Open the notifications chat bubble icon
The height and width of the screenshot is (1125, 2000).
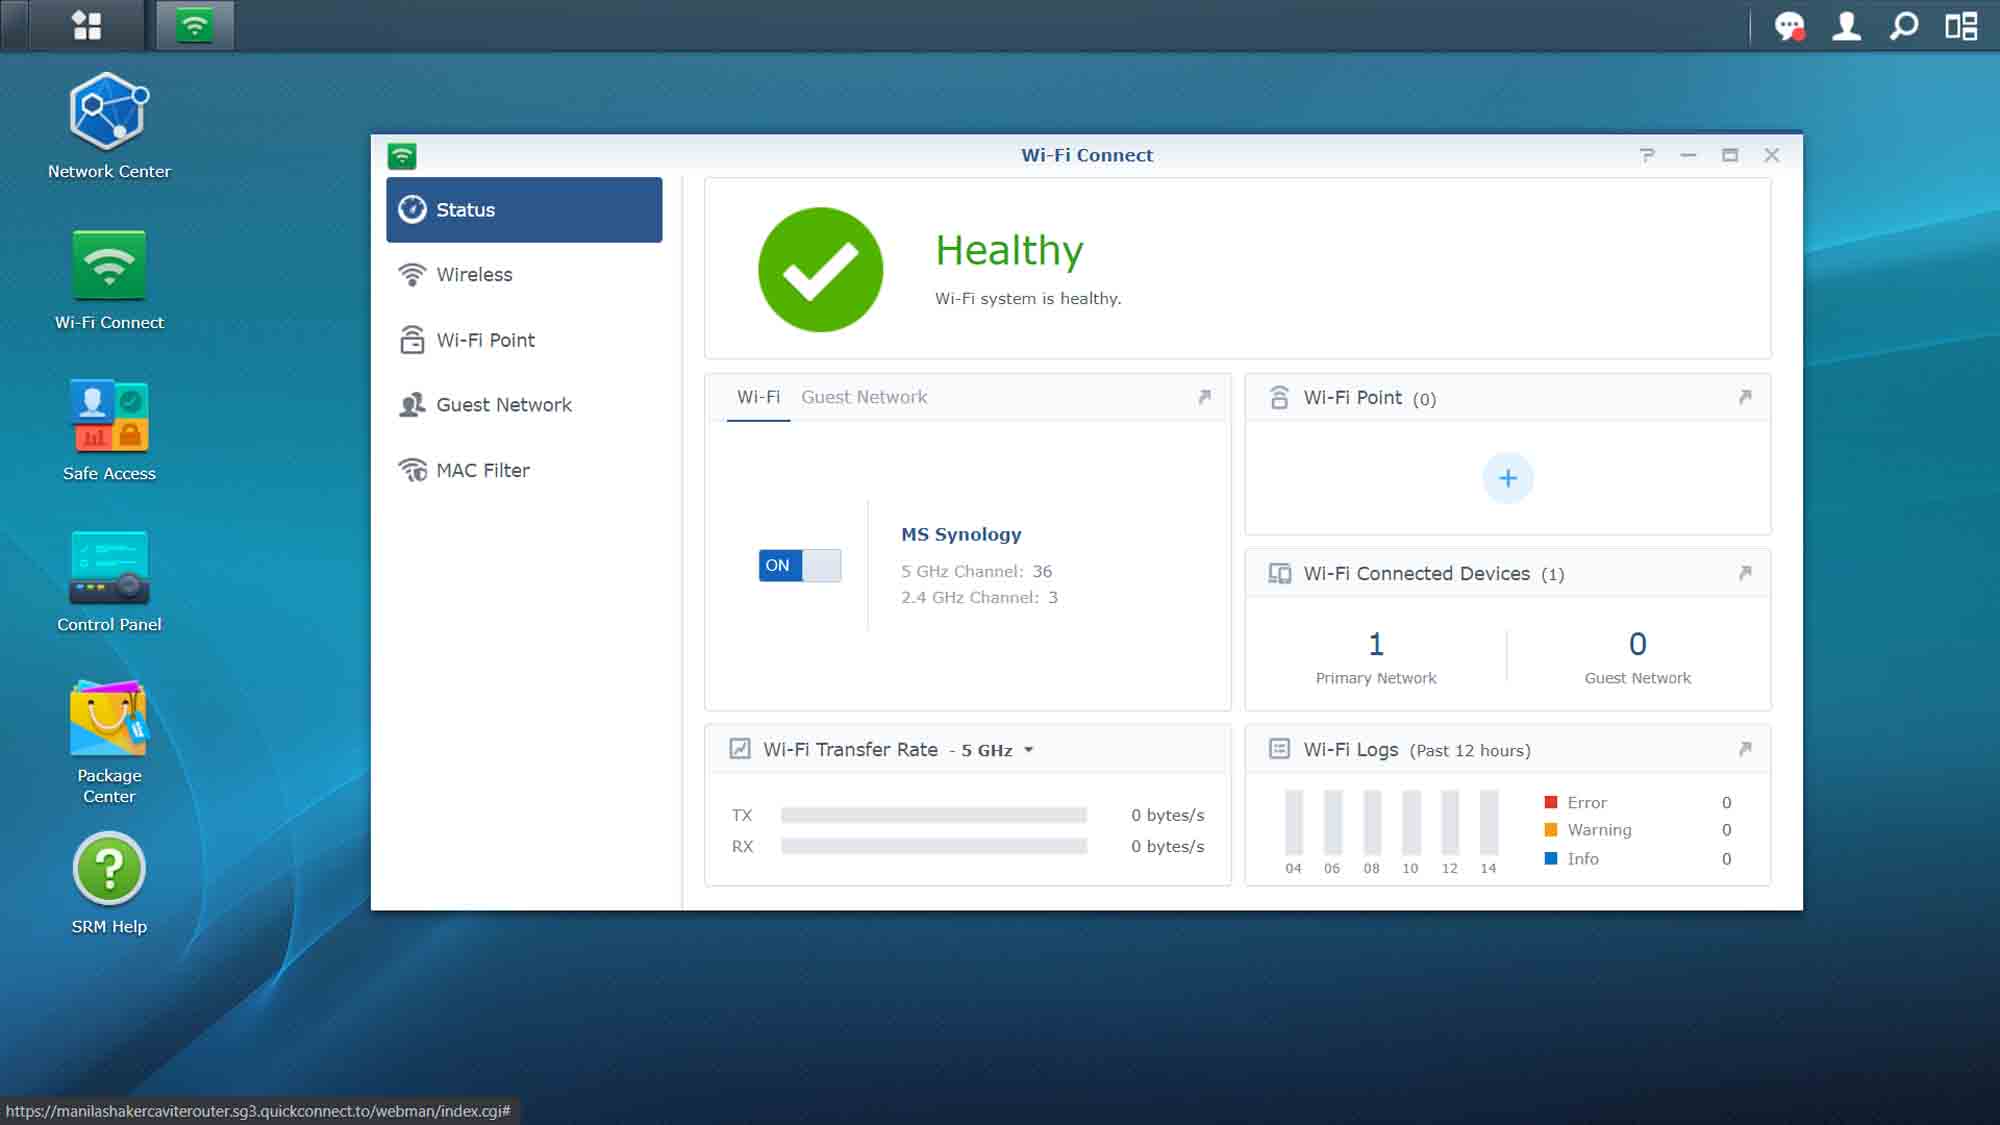pyautogui.click(x=1789, y=26)
